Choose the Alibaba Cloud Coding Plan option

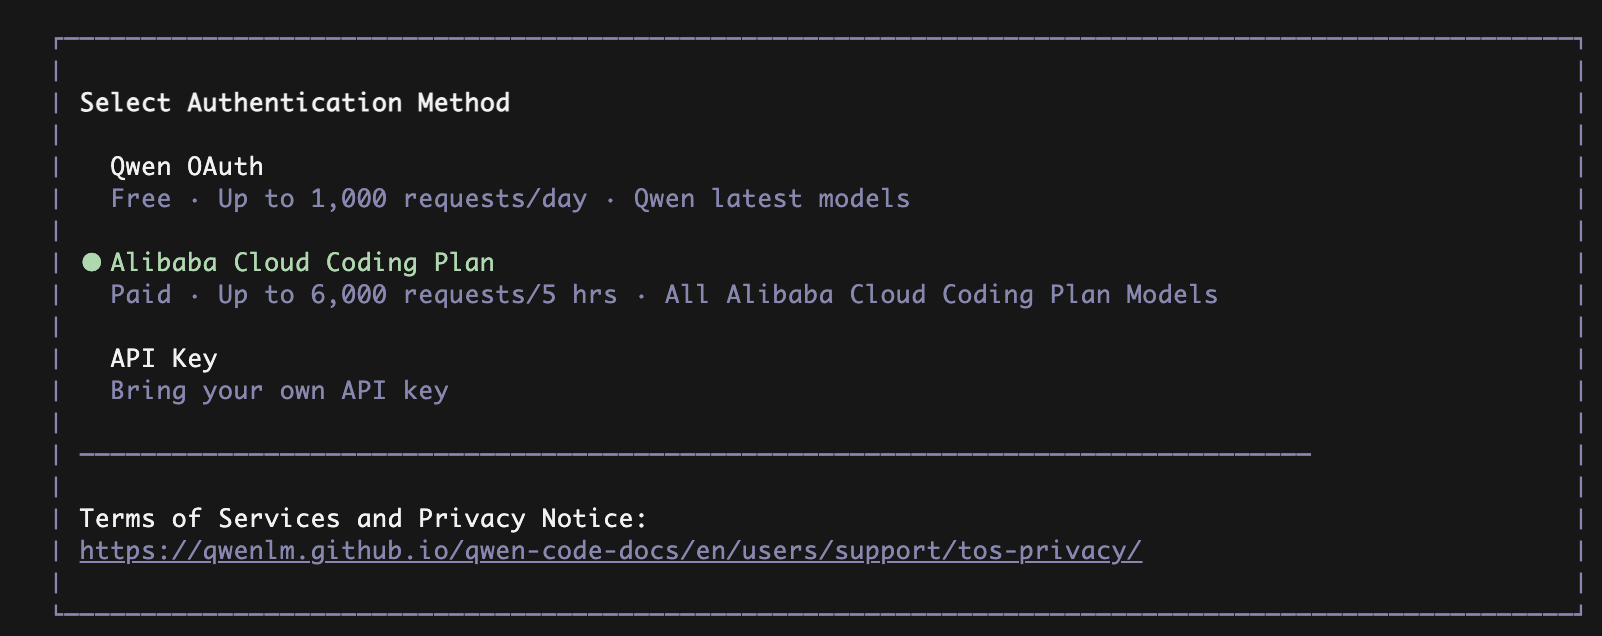tap(302, 262)
